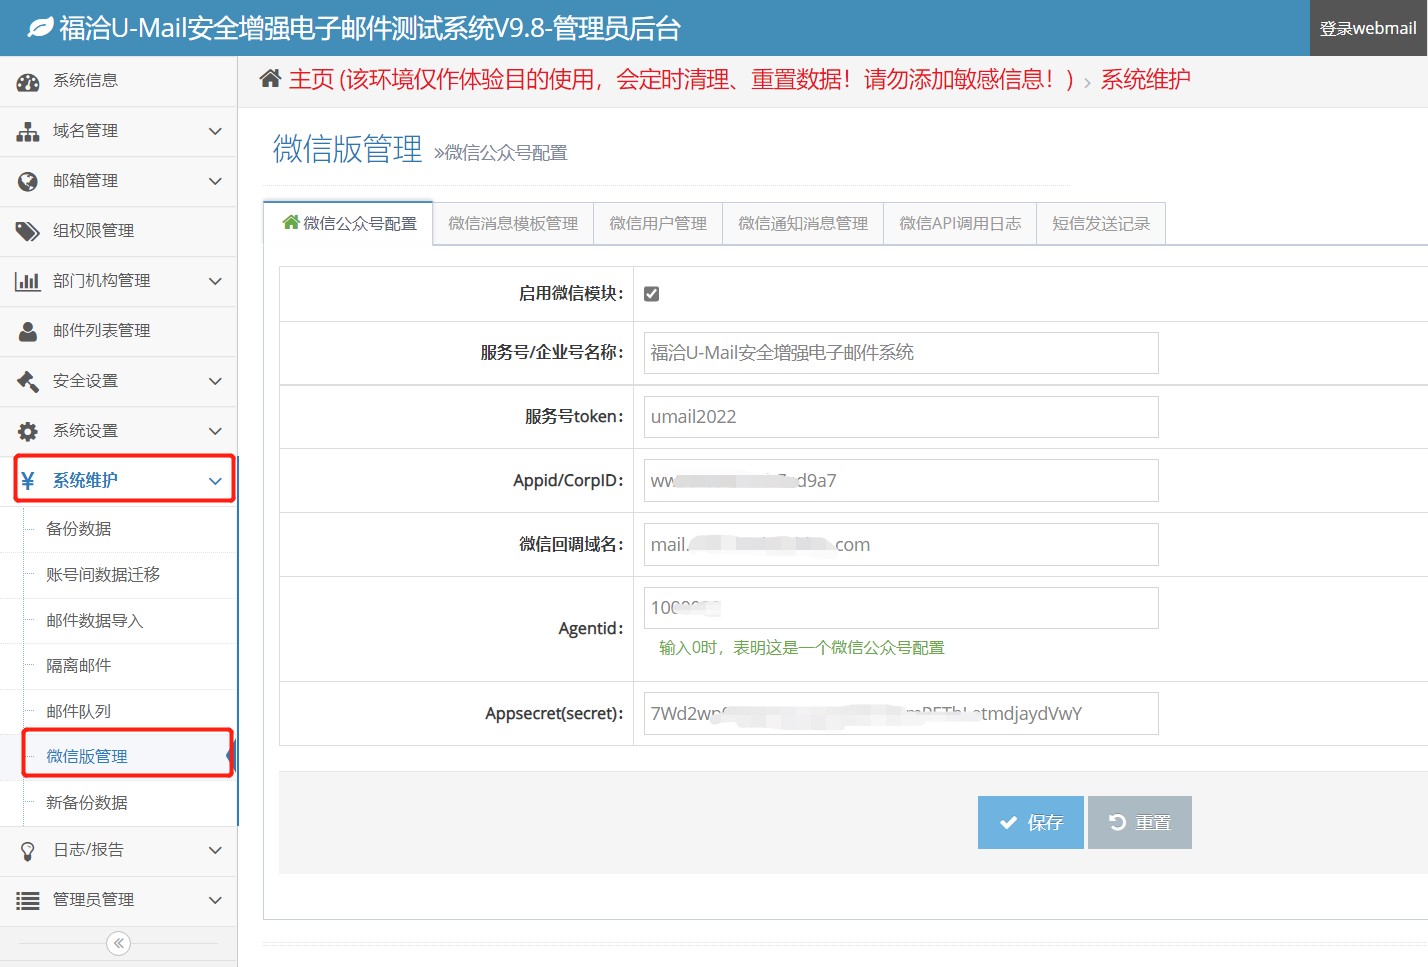
Task: Open 备份数据 in the sidebar submenu
Action: [79, 529]
